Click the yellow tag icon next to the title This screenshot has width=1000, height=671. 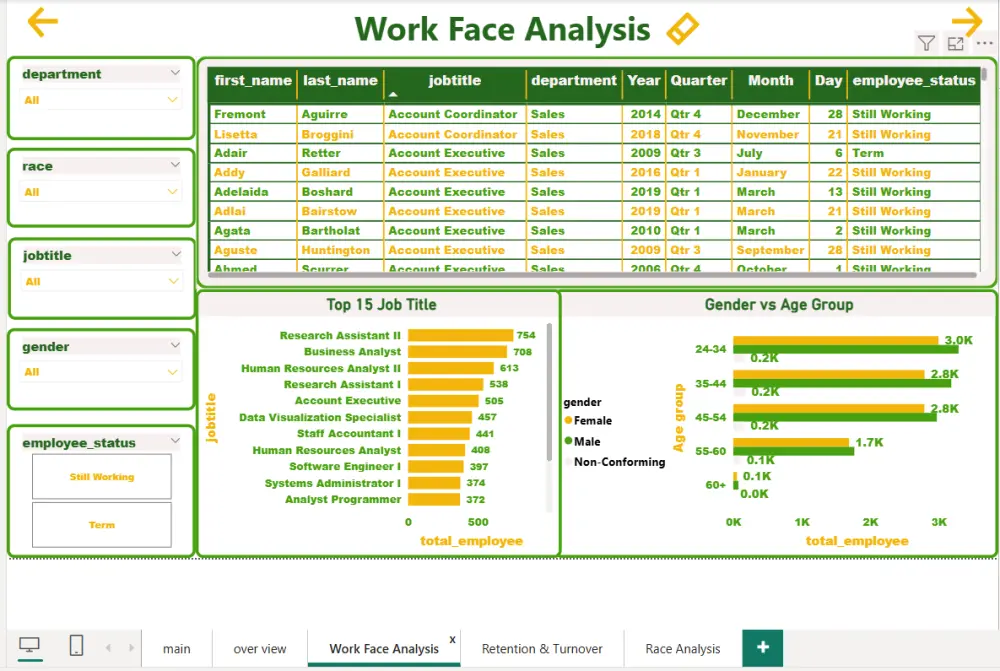click(x=684, y=30)
